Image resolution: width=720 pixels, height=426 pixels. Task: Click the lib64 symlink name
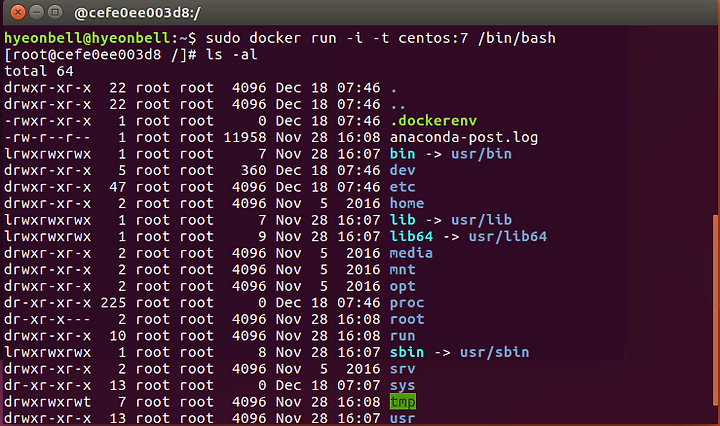coord(411,236)
